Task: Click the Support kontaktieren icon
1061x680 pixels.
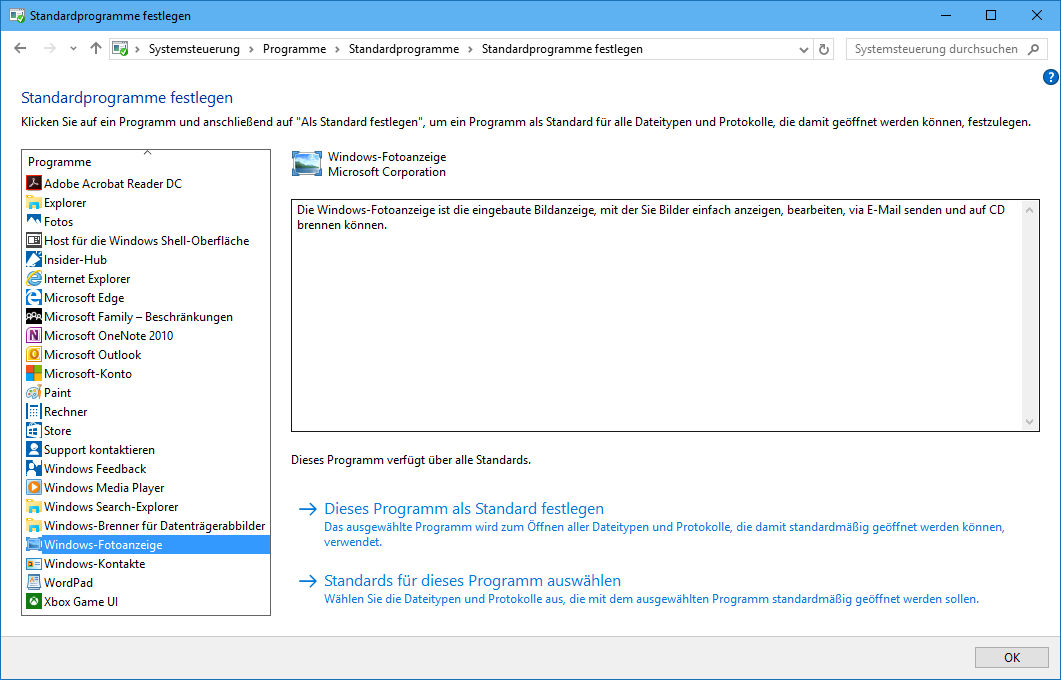Action: [x=34, y=449]
